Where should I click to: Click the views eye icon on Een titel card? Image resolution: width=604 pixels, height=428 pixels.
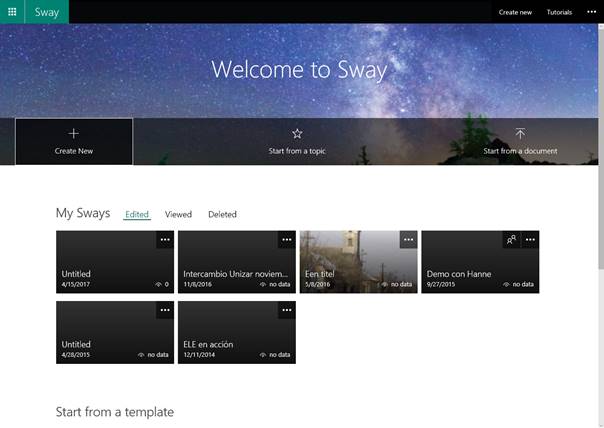385,285
